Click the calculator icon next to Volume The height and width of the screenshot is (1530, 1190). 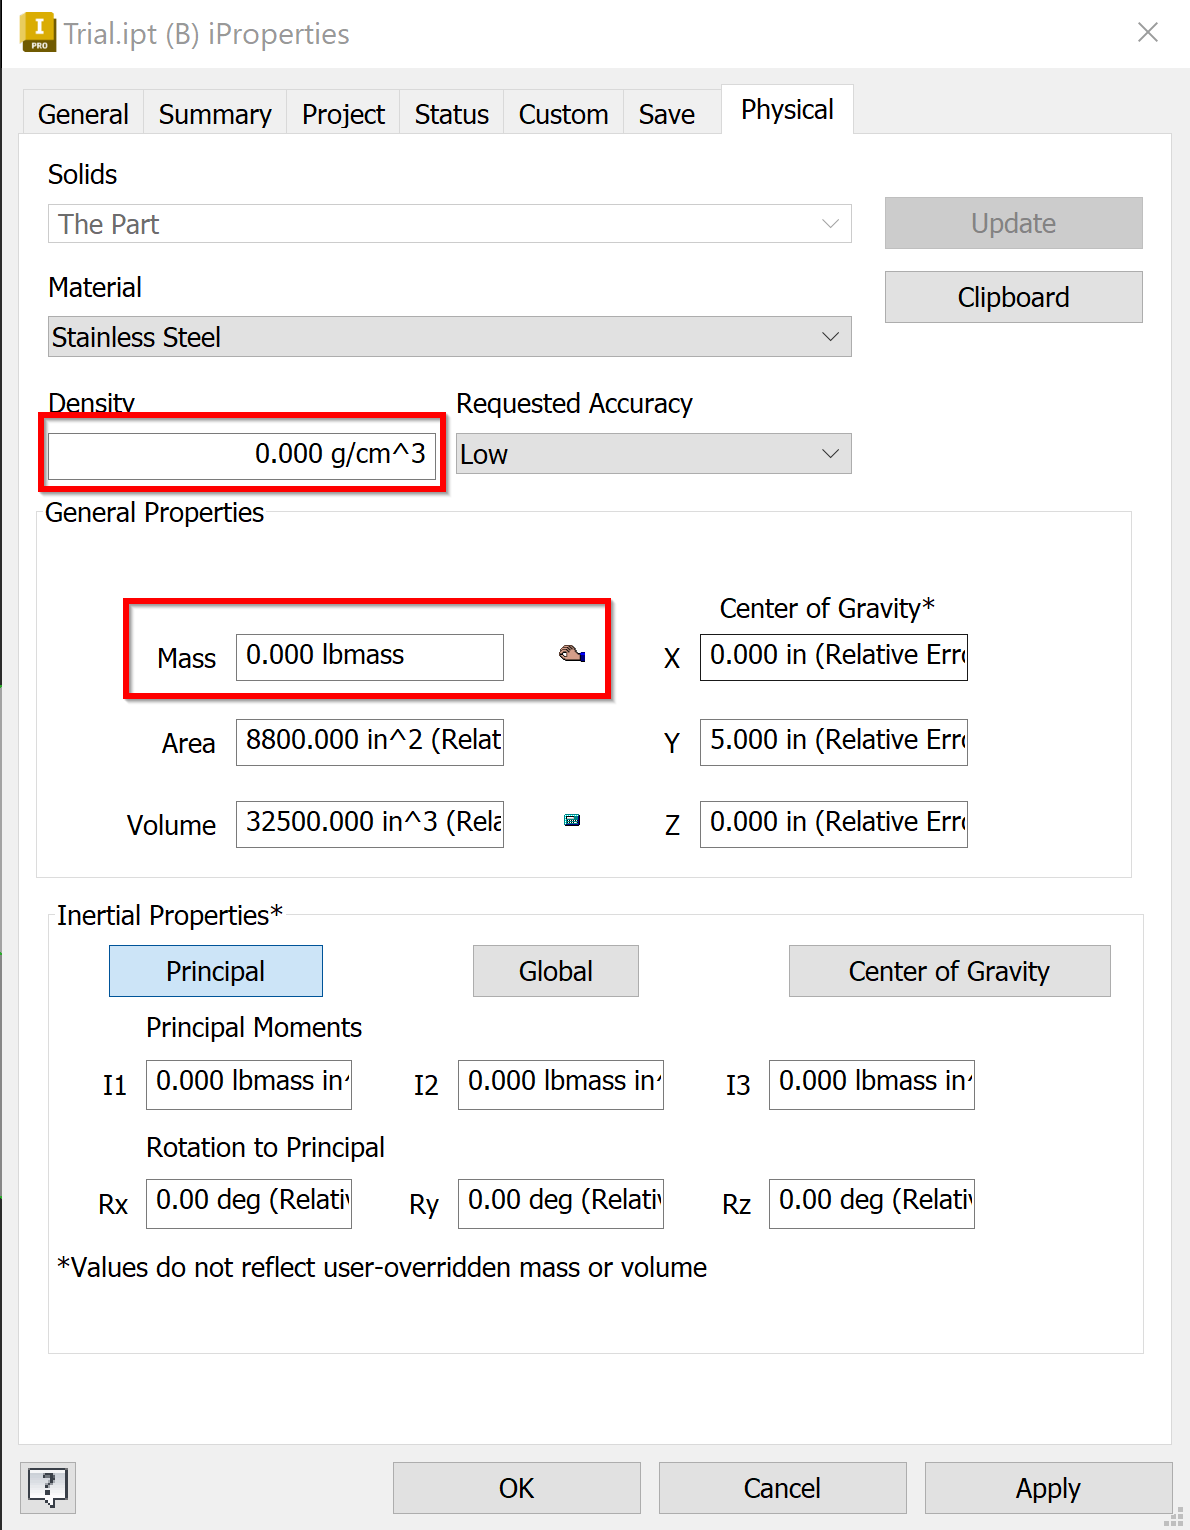point(572,821)
